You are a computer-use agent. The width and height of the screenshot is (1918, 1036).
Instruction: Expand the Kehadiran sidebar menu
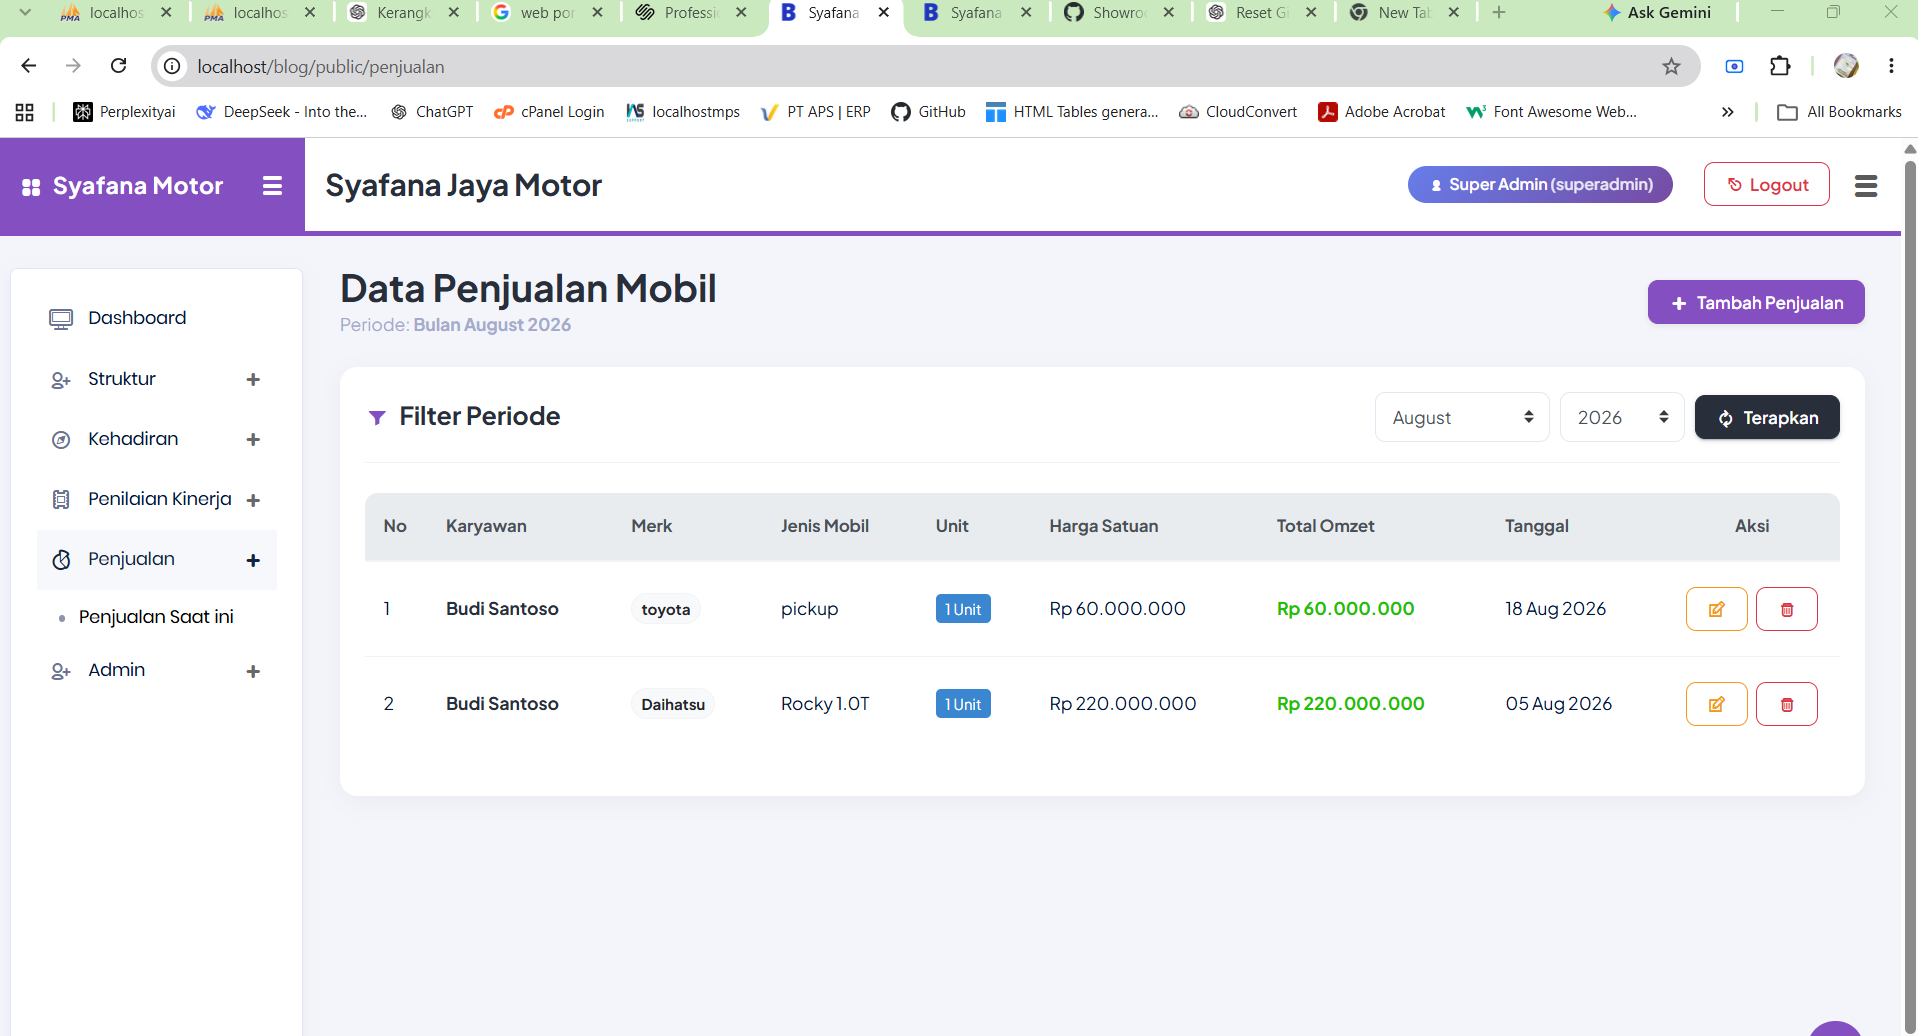(155, 439)
